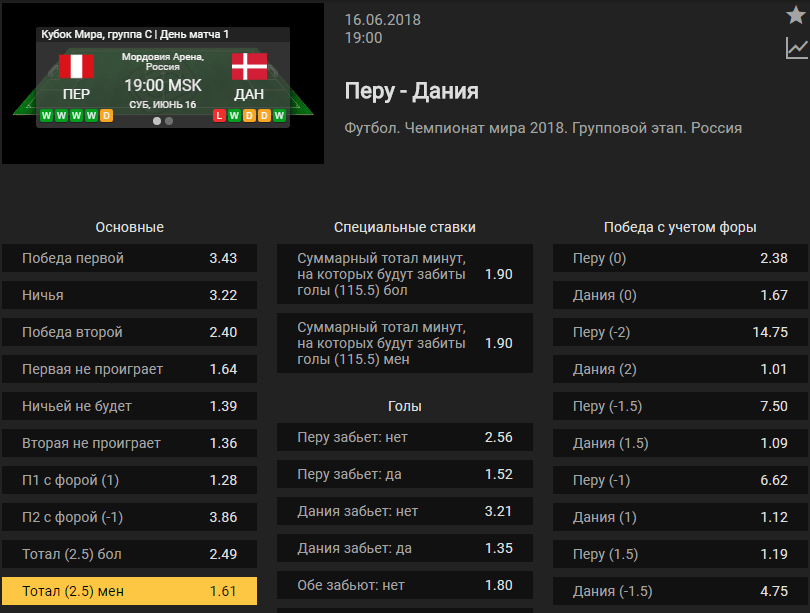
Task: Pick П1 с форой (1) bet
Action: pyautogui.click(x=130, y=480)
